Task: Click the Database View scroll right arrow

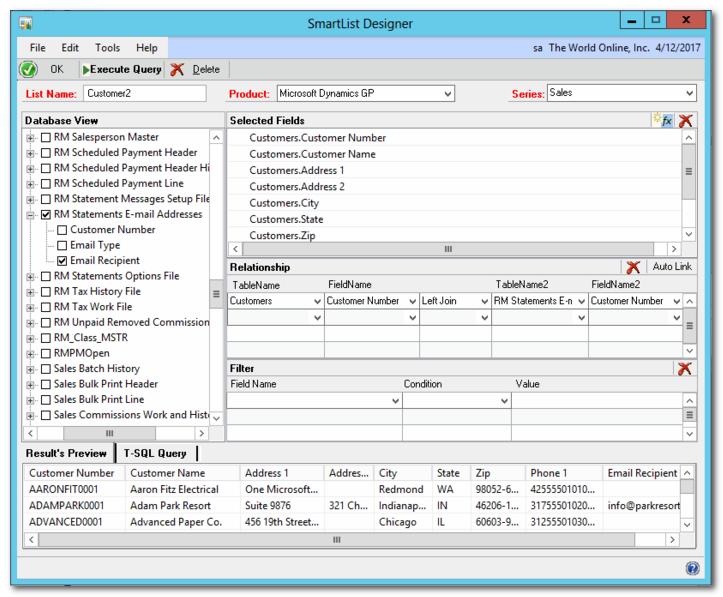Action: coord(201,433)
